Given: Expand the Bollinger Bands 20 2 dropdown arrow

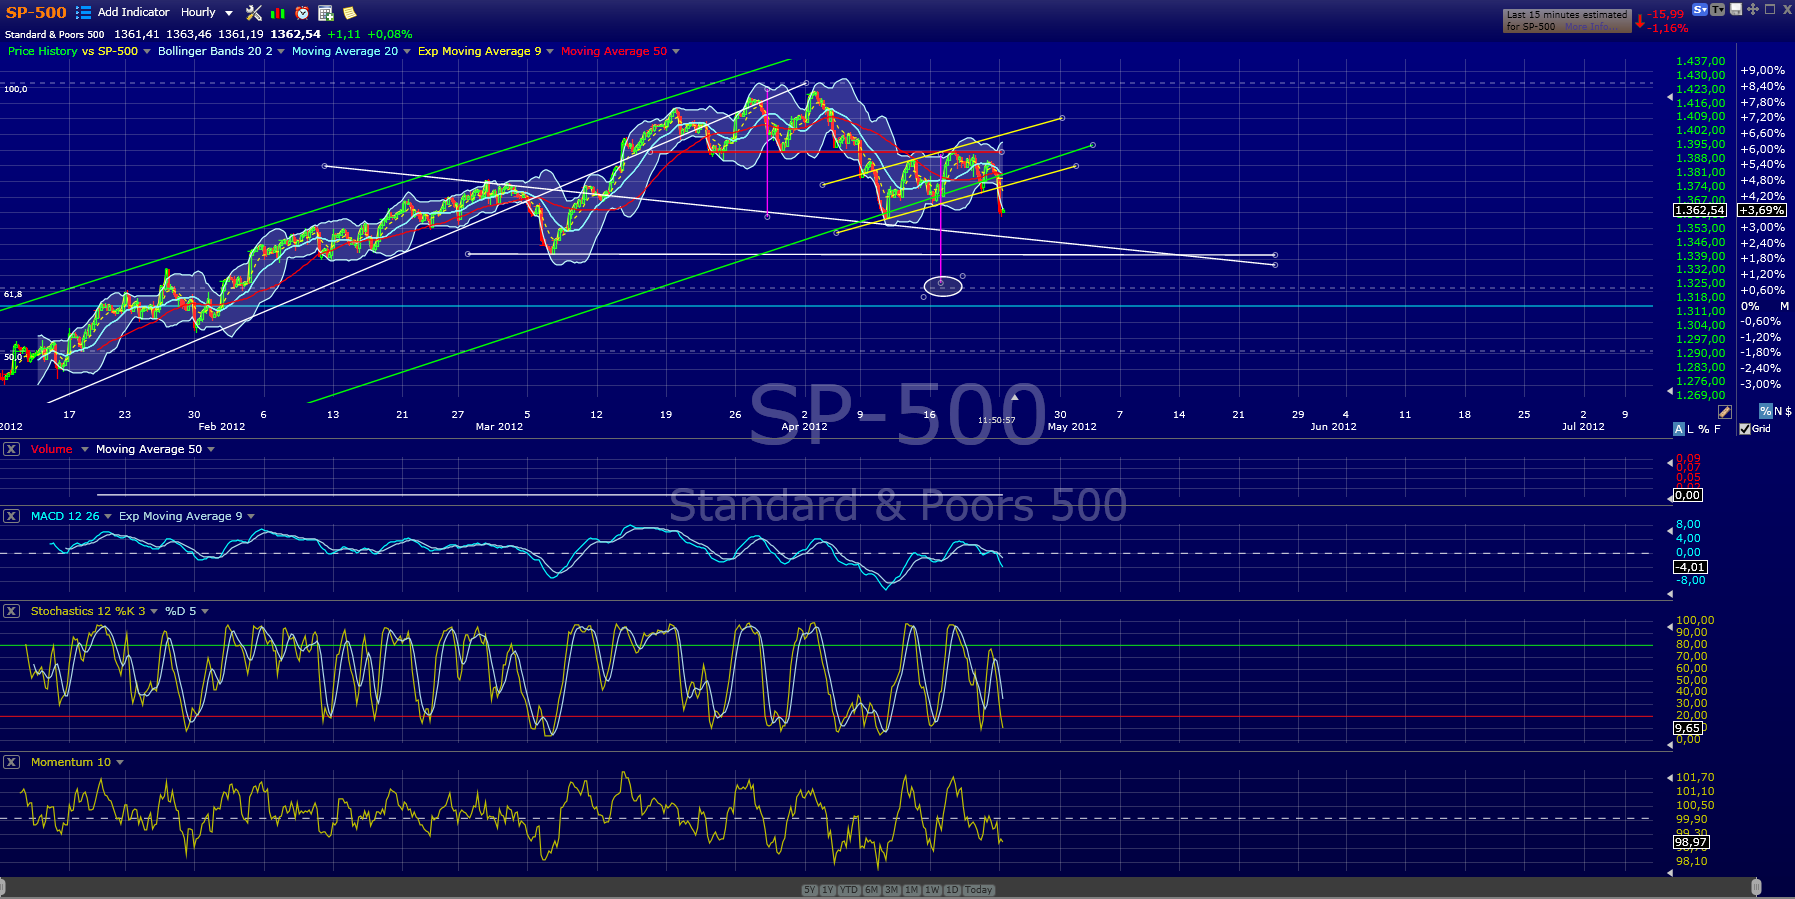Looking at the screenshot, I should (x=281, y=51).
